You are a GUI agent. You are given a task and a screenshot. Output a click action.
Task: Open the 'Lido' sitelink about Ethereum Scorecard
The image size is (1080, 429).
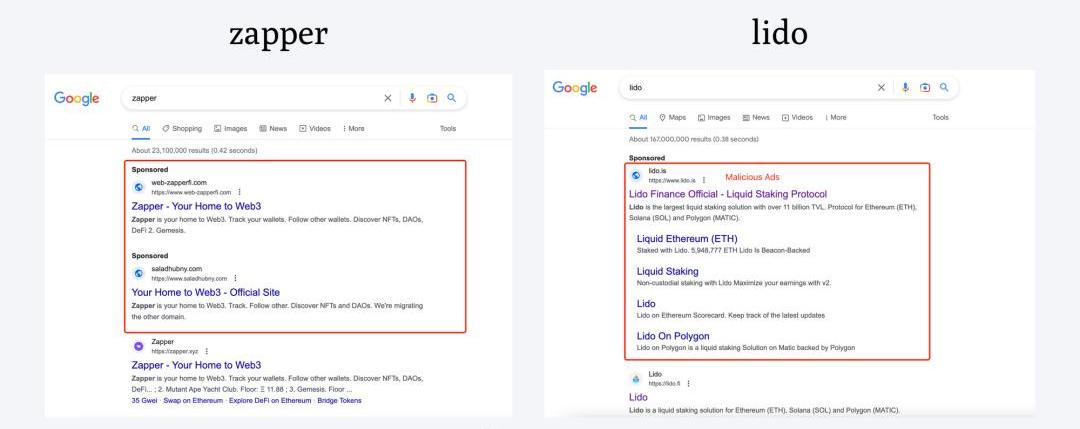coord(646,304)
